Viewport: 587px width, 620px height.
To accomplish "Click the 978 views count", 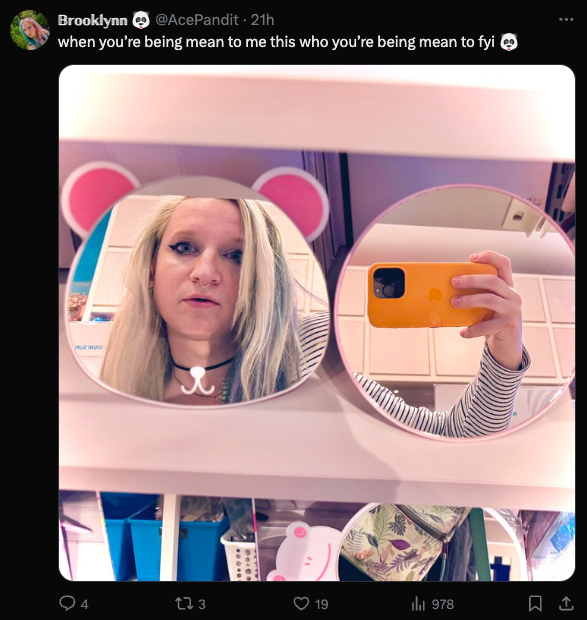I will tap(443, 604).
